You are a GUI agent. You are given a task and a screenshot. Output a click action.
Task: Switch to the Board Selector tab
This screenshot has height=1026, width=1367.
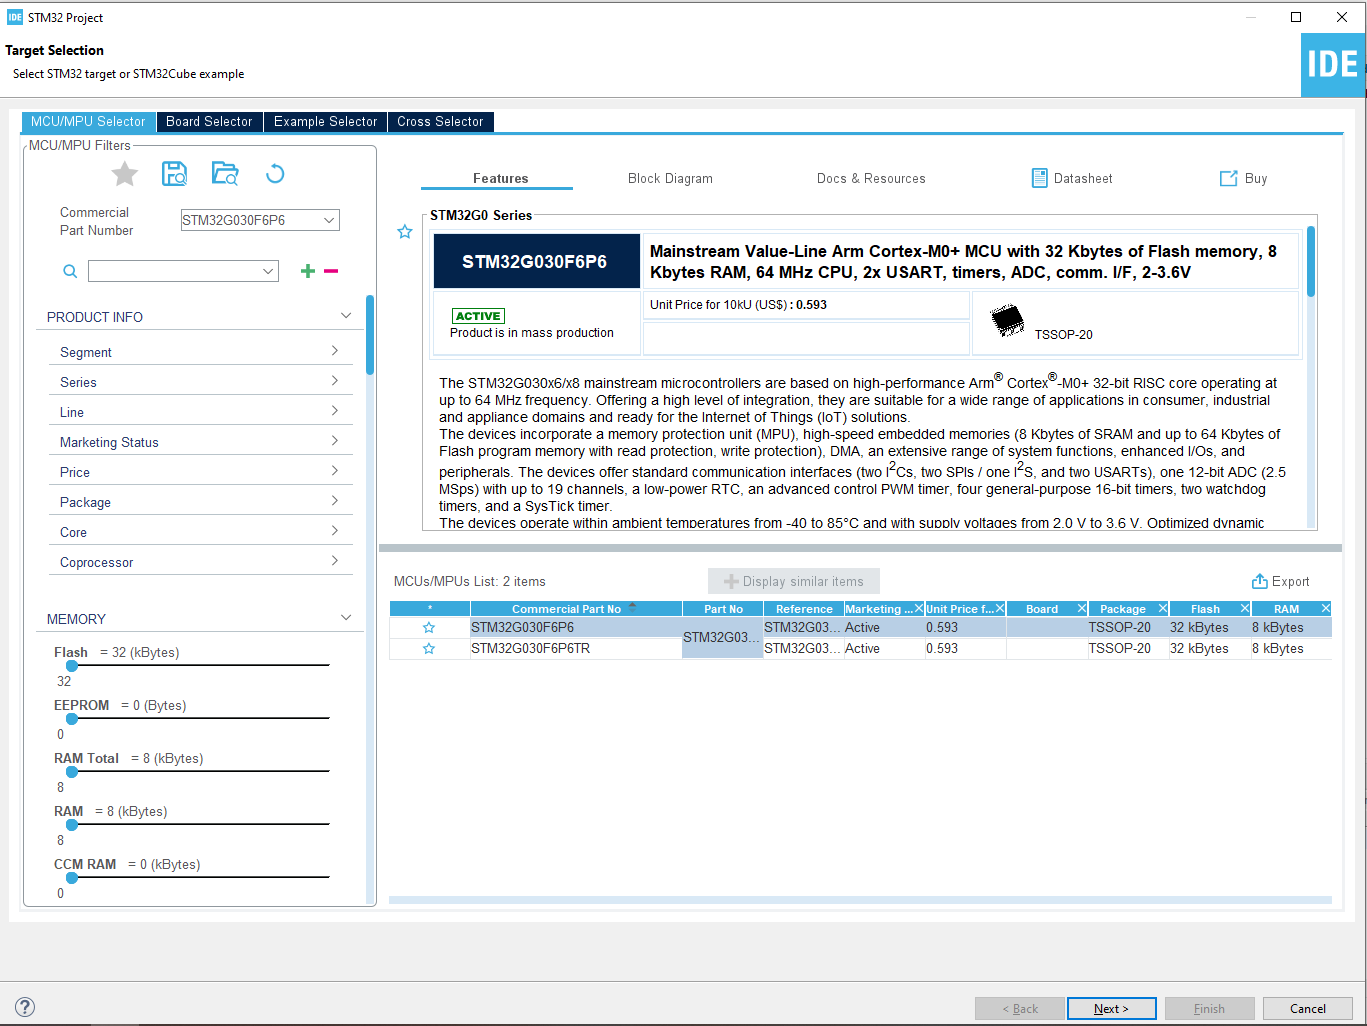pos(209,122)
